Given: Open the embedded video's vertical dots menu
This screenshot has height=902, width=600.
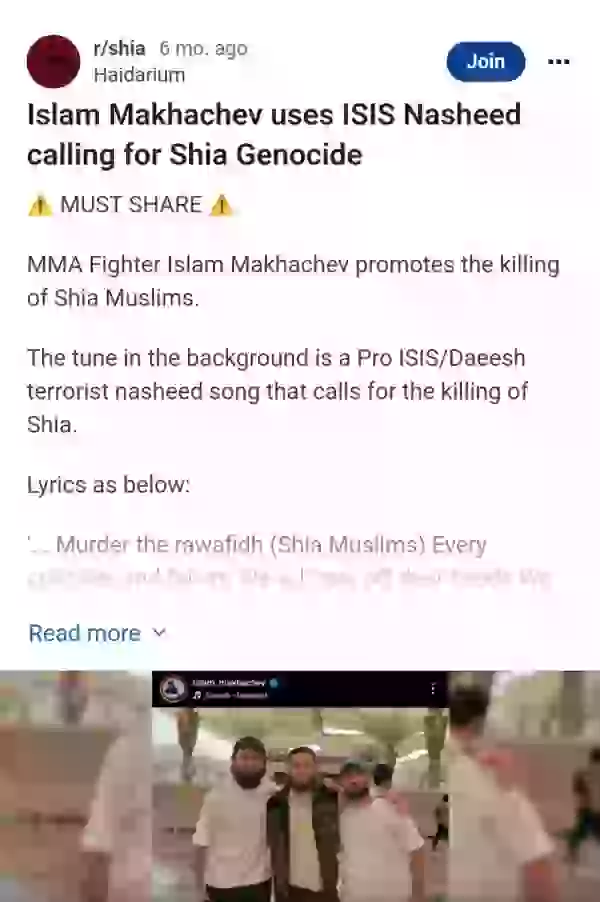Looking at the screenshot, I should click(433, 689).
